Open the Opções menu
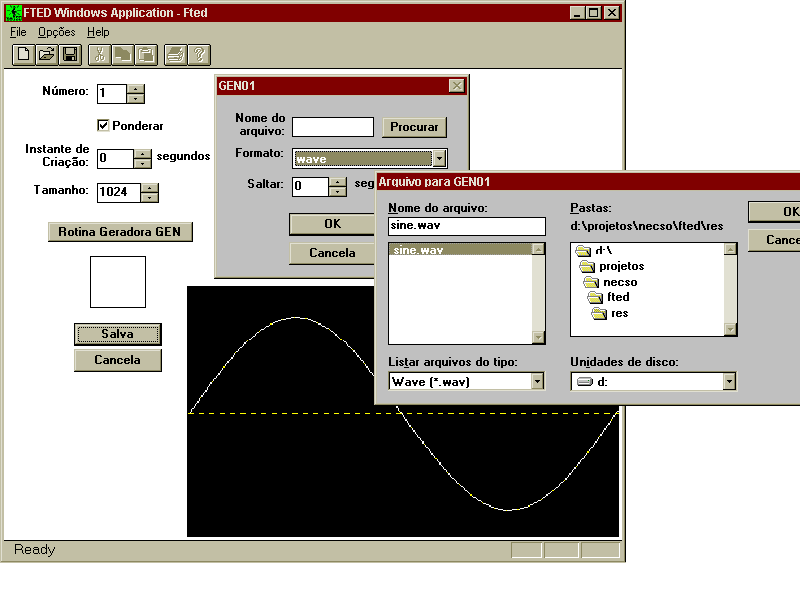Screen dimensions: 800x600 tap(56, 32)
